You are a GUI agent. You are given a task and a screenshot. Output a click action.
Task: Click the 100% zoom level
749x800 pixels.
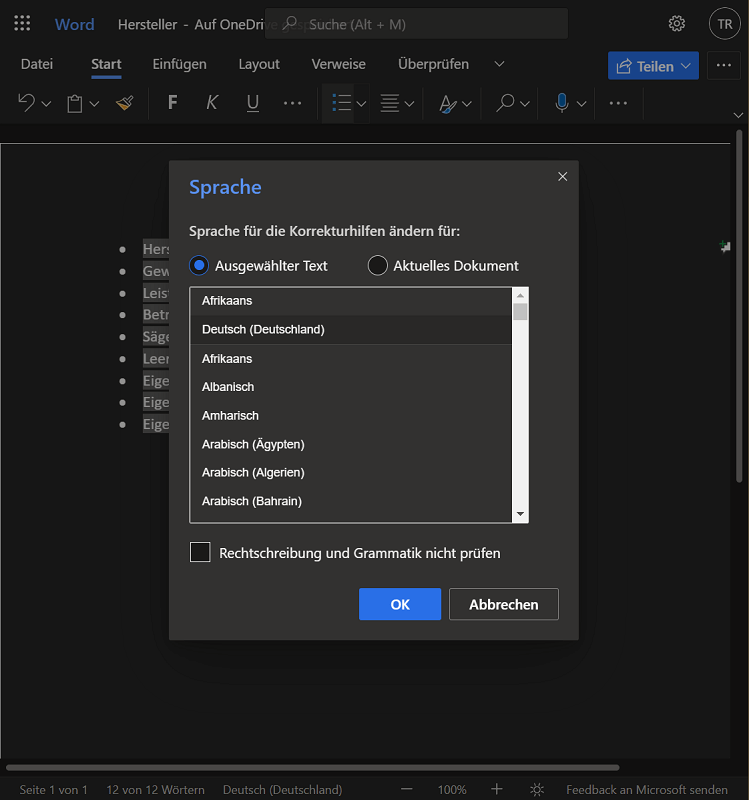452,789
